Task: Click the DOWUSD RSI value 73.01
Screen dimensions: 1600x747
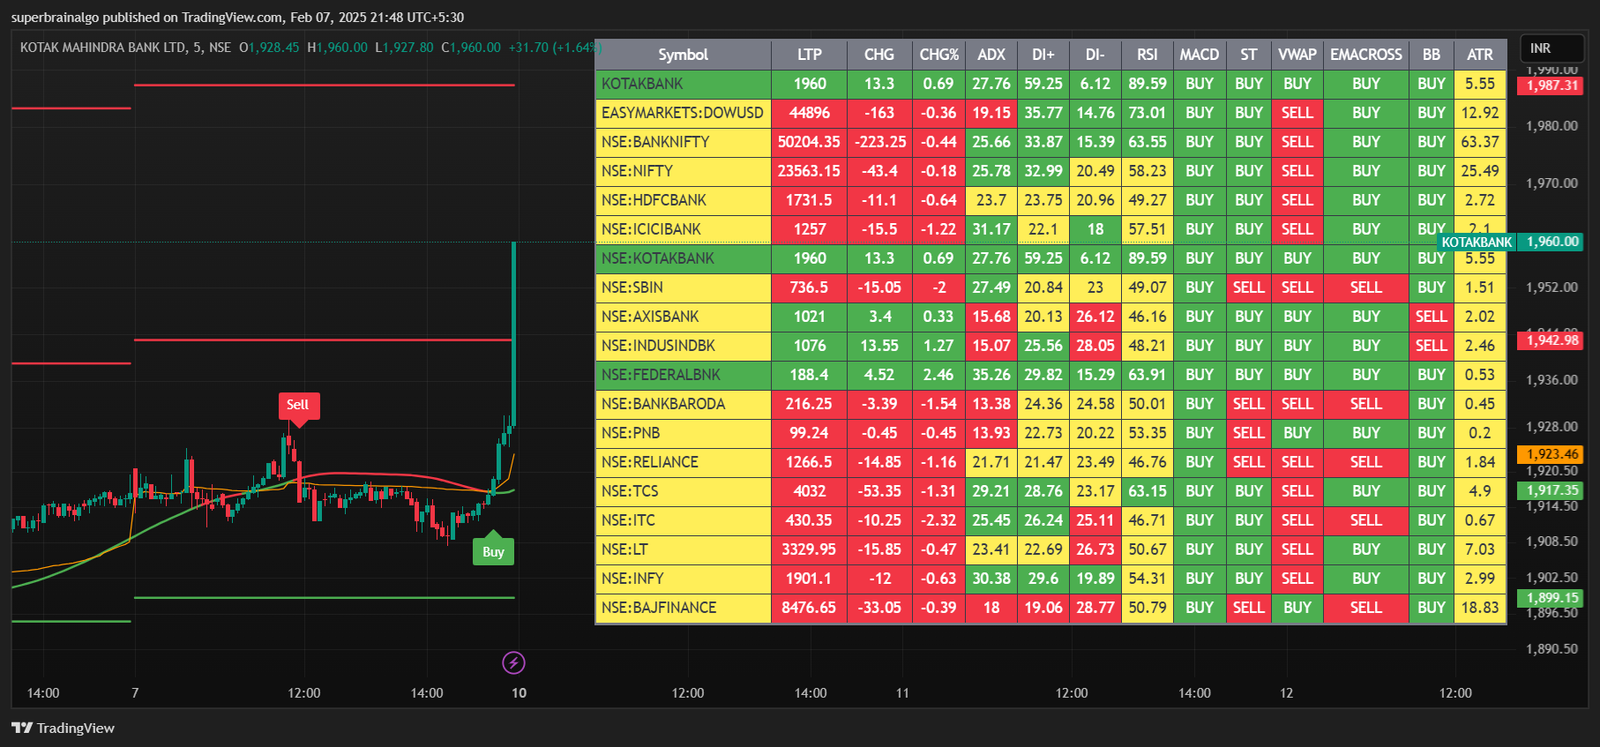Action: [x=1147, y=113]
